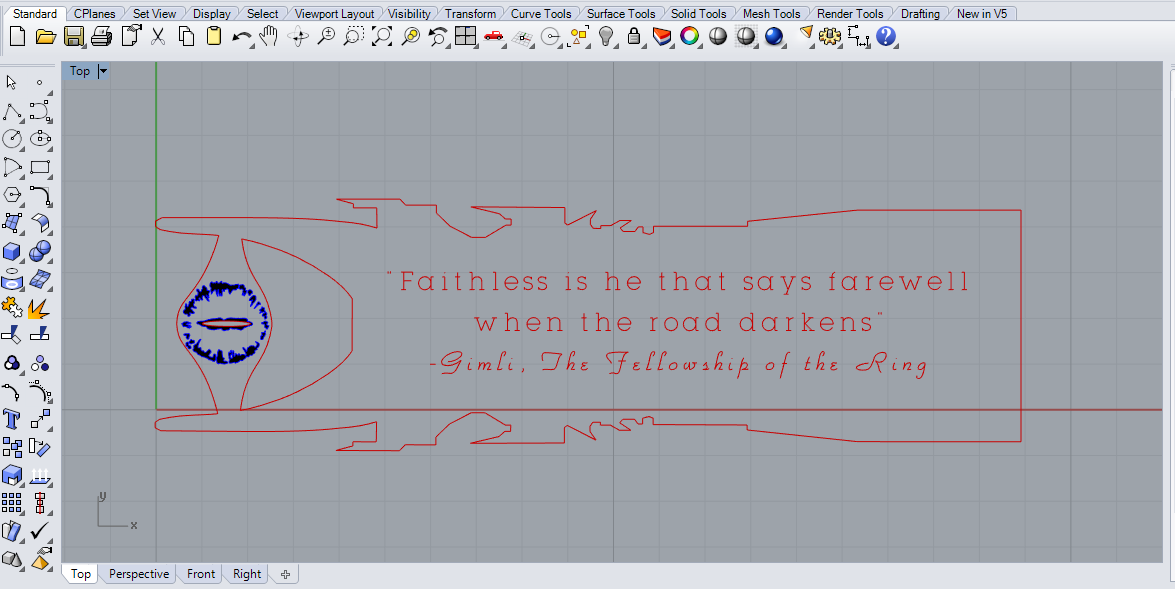Screen dimensions: 1175x589
Task: Choose the Polyline tool in sidebar
Action: point(12,112)
